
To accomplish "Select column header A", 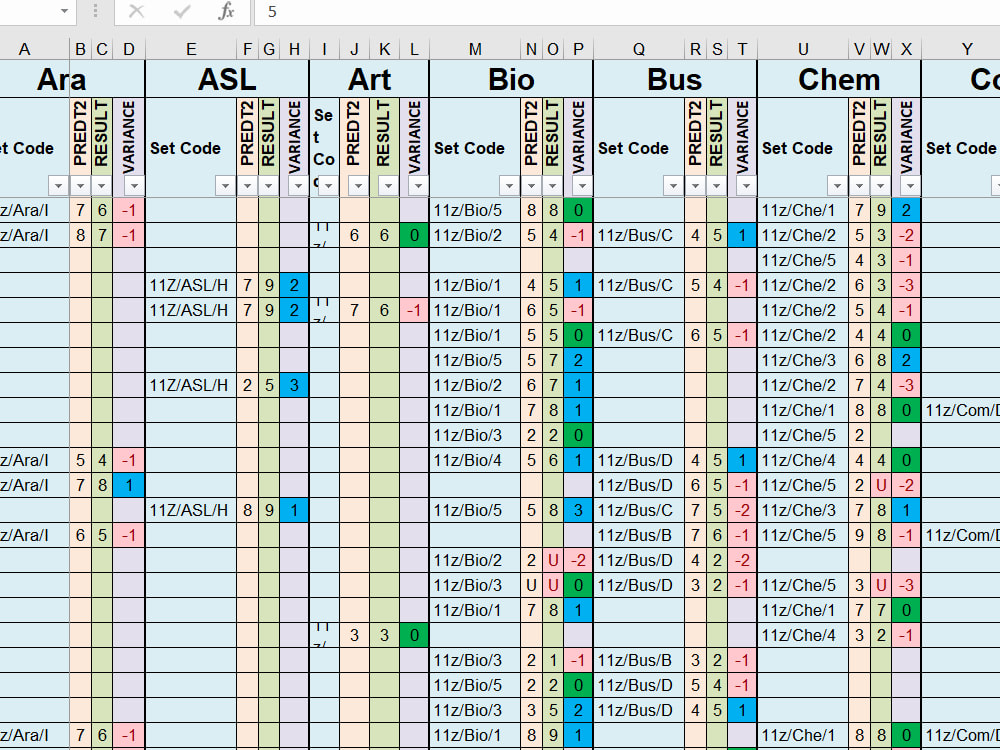I will click(34, 49).
